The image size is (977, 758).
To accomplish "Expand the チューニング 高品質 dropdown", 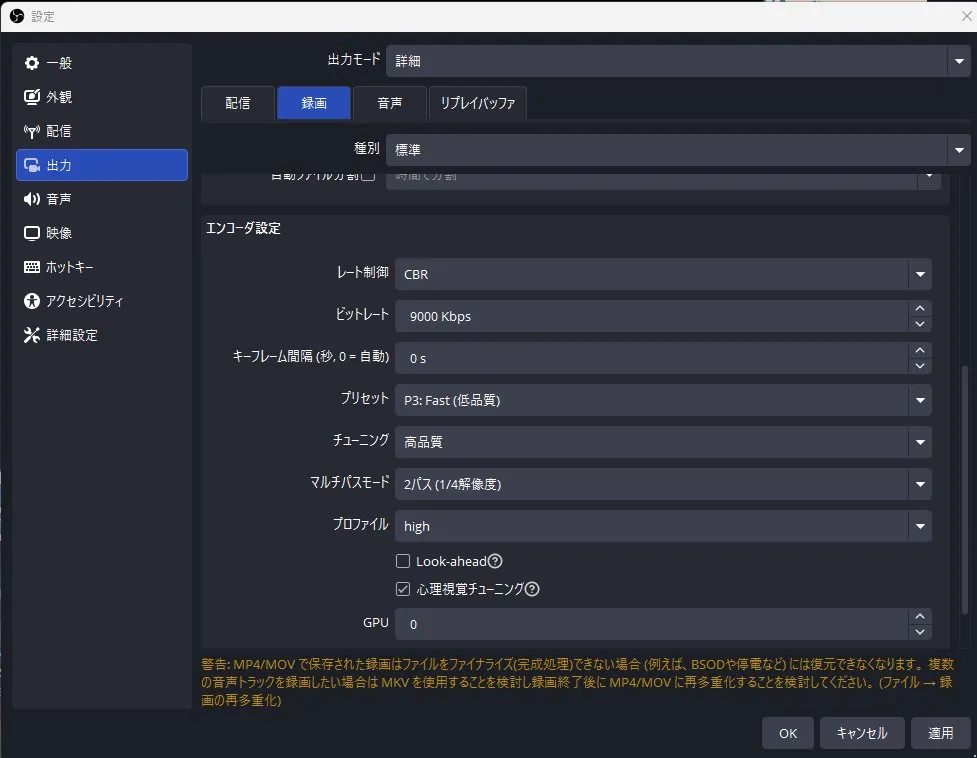I will pos(663,442).
